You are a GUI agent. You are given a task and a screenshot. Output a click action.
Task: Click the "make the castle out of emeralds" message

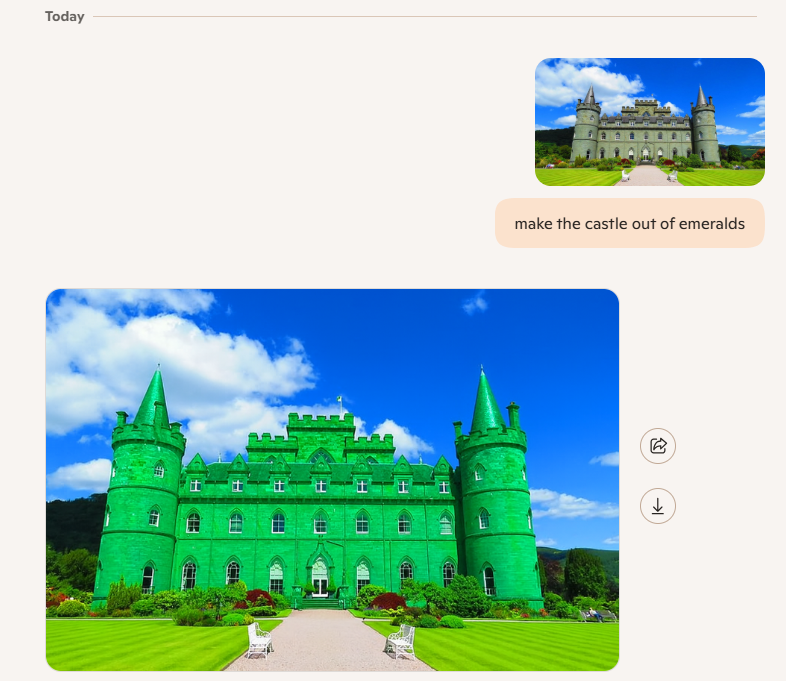tap(629, 223)
